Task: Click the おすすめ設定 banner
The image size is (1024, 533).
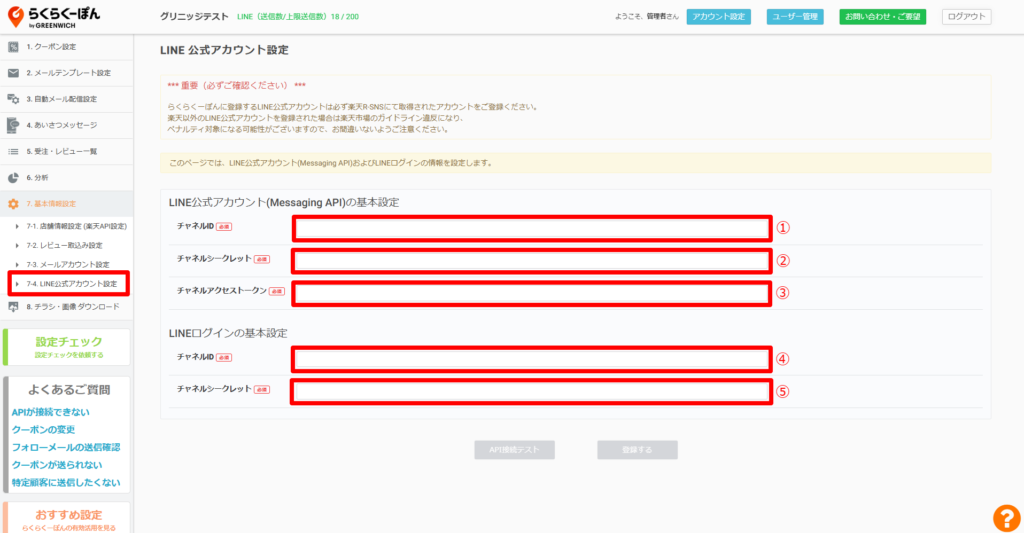Action: coord(68,519)
